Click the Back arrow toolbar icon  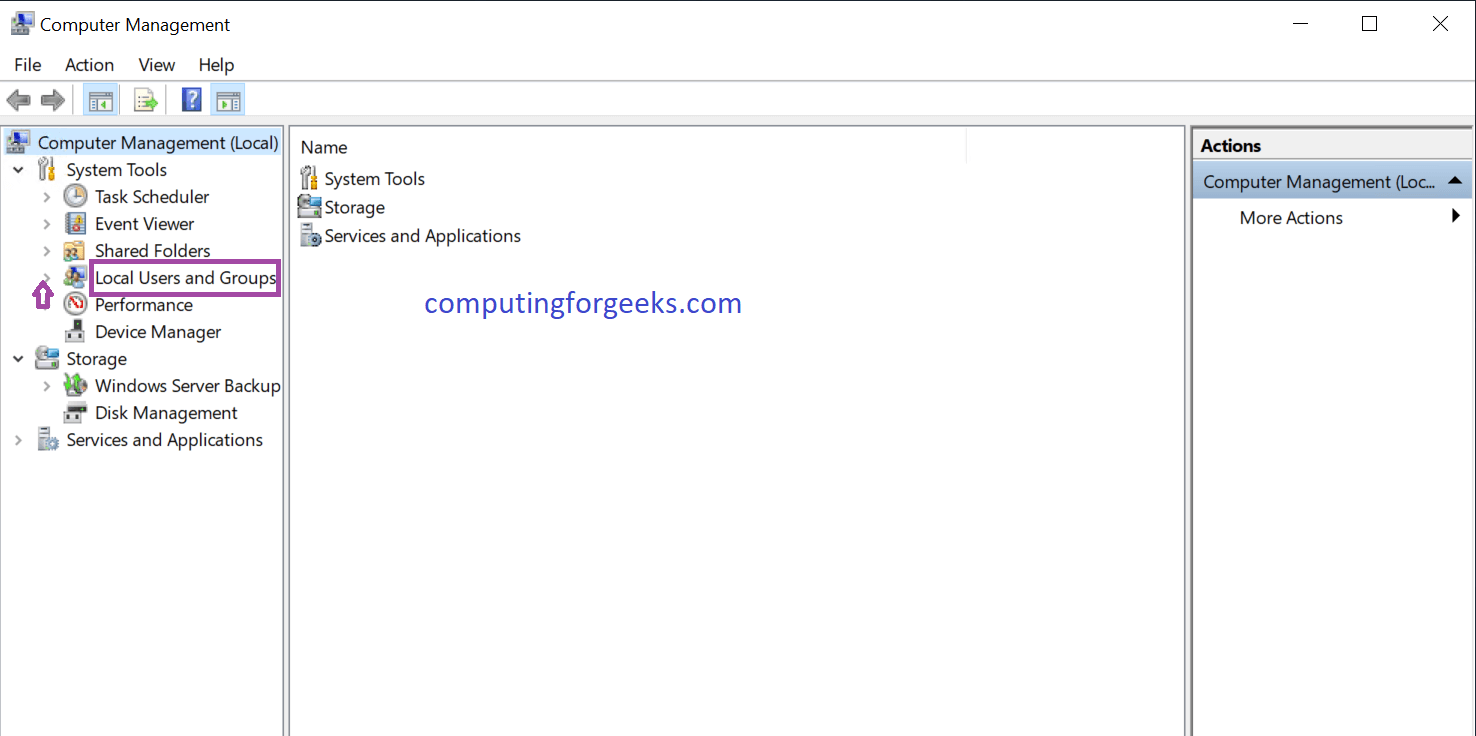point(18,100)
